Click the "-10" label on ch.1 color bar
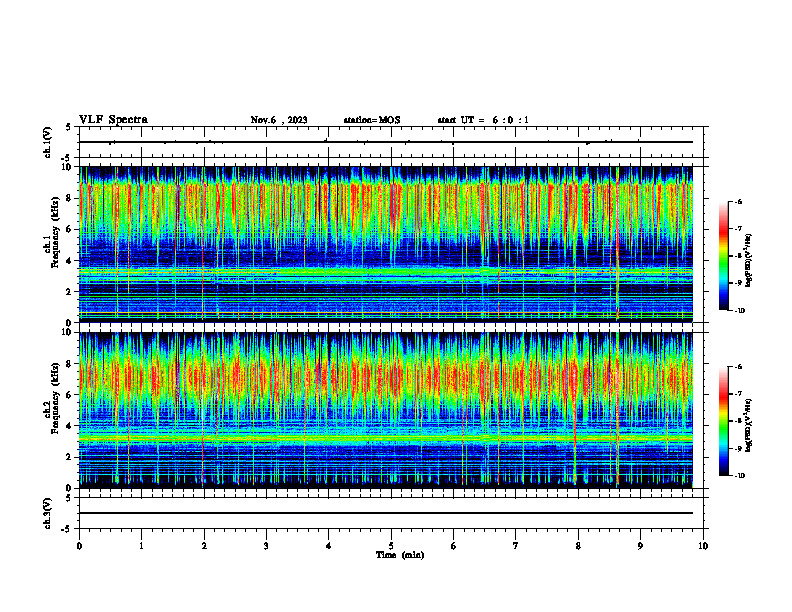Image resolution: width=792 pixels, height=612 pixels. tap(740, 311)
